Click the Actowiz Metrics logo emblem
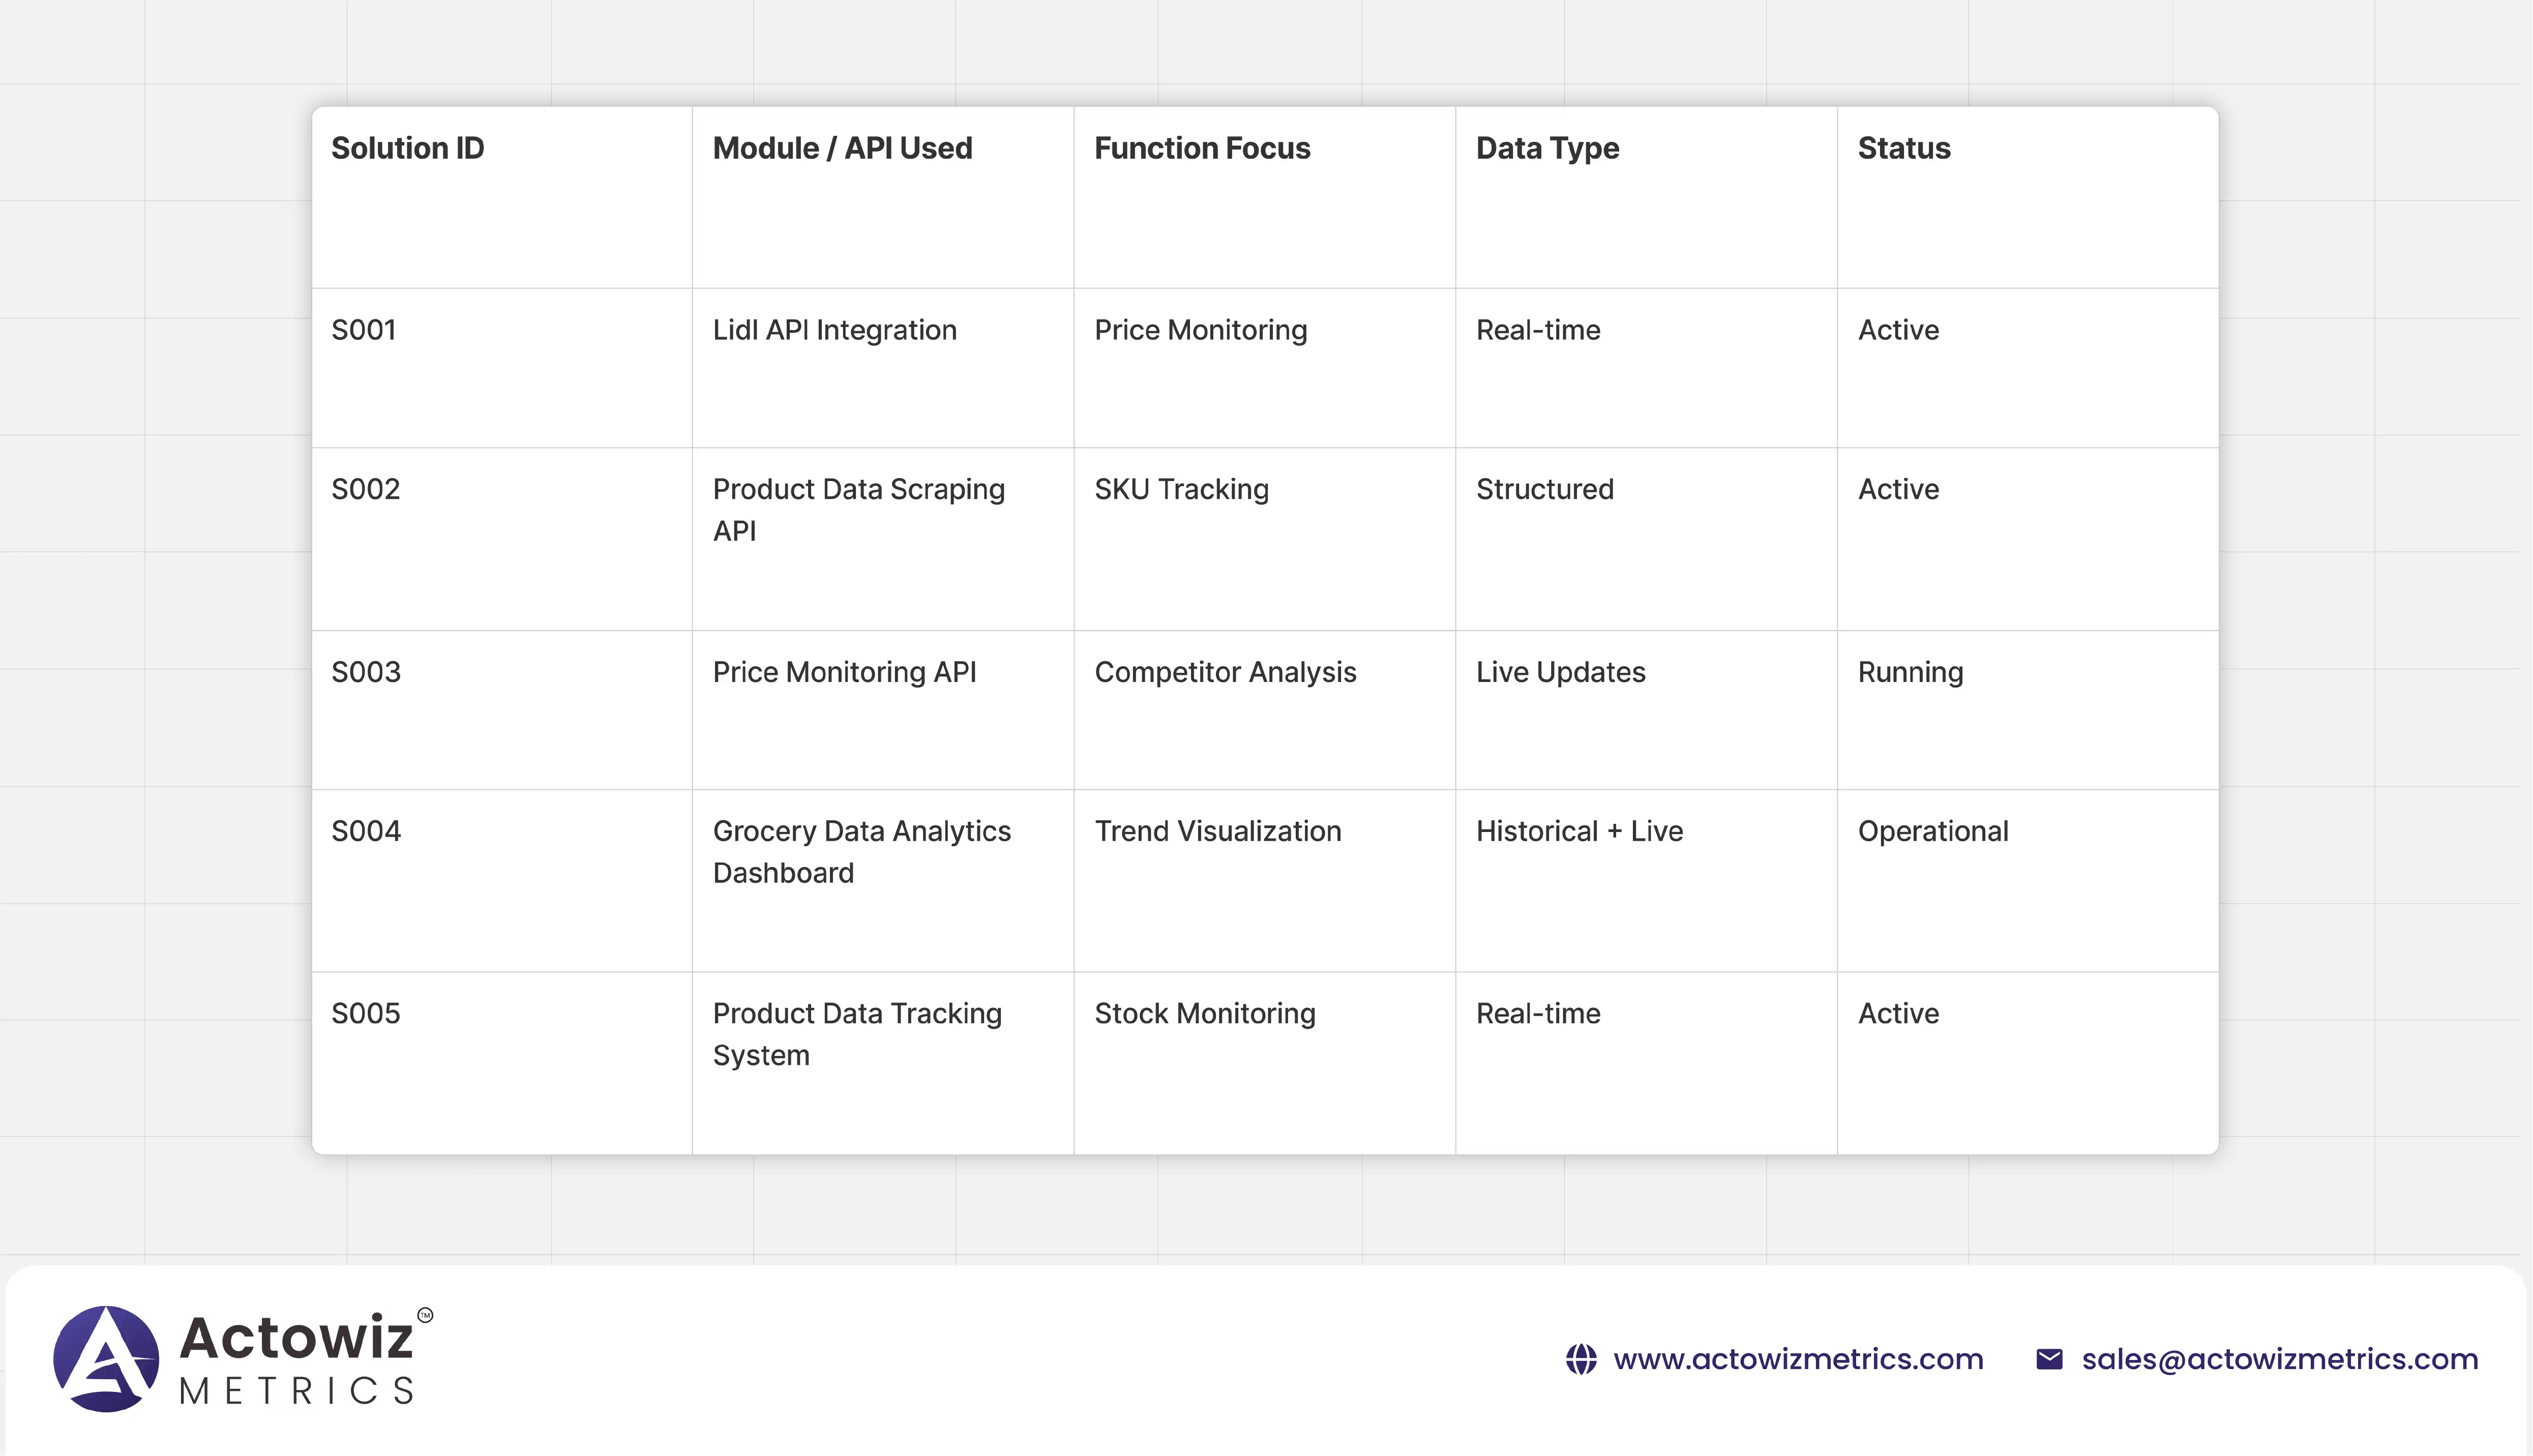This screenshot has width=2533, height=1456. click(106, 1358)
